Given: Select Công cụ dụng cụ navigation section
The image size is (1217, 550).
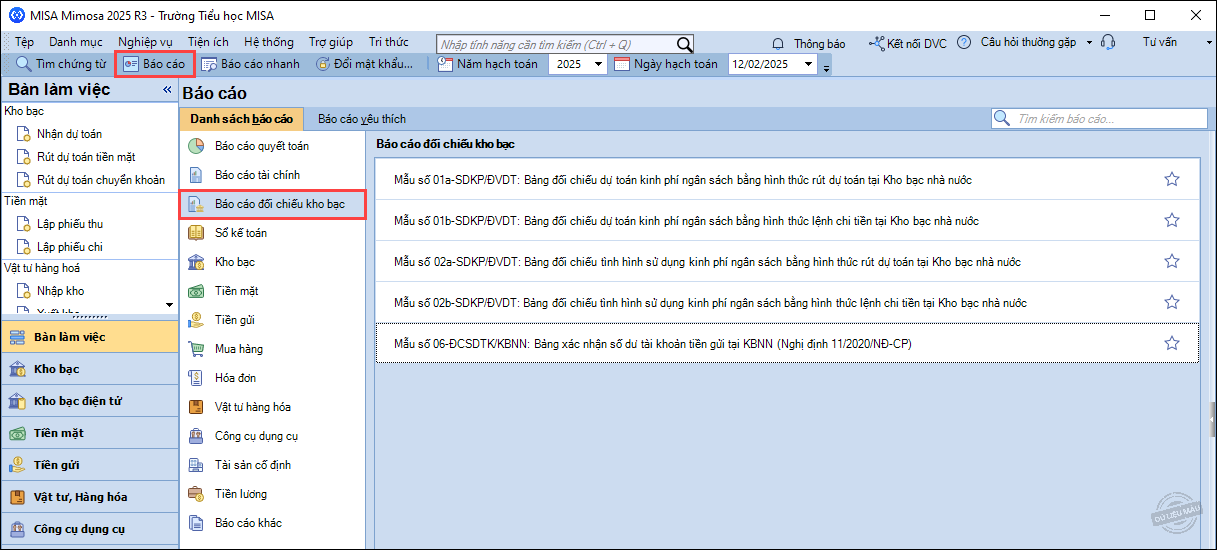Looking at the screenshot, I should click(x=89, y=529).
